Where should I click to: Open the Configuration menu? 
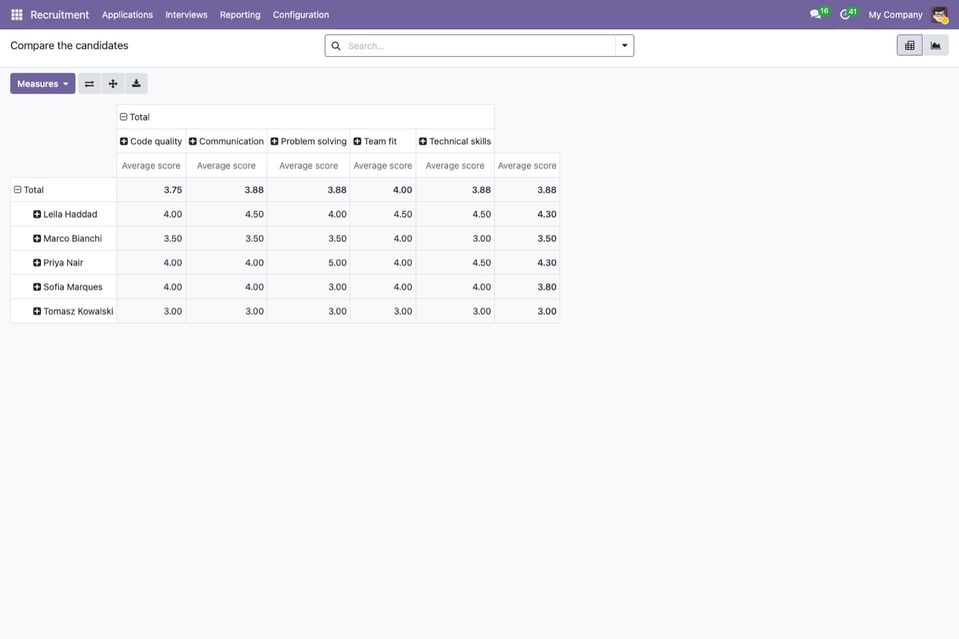click(x=301, y=15)
